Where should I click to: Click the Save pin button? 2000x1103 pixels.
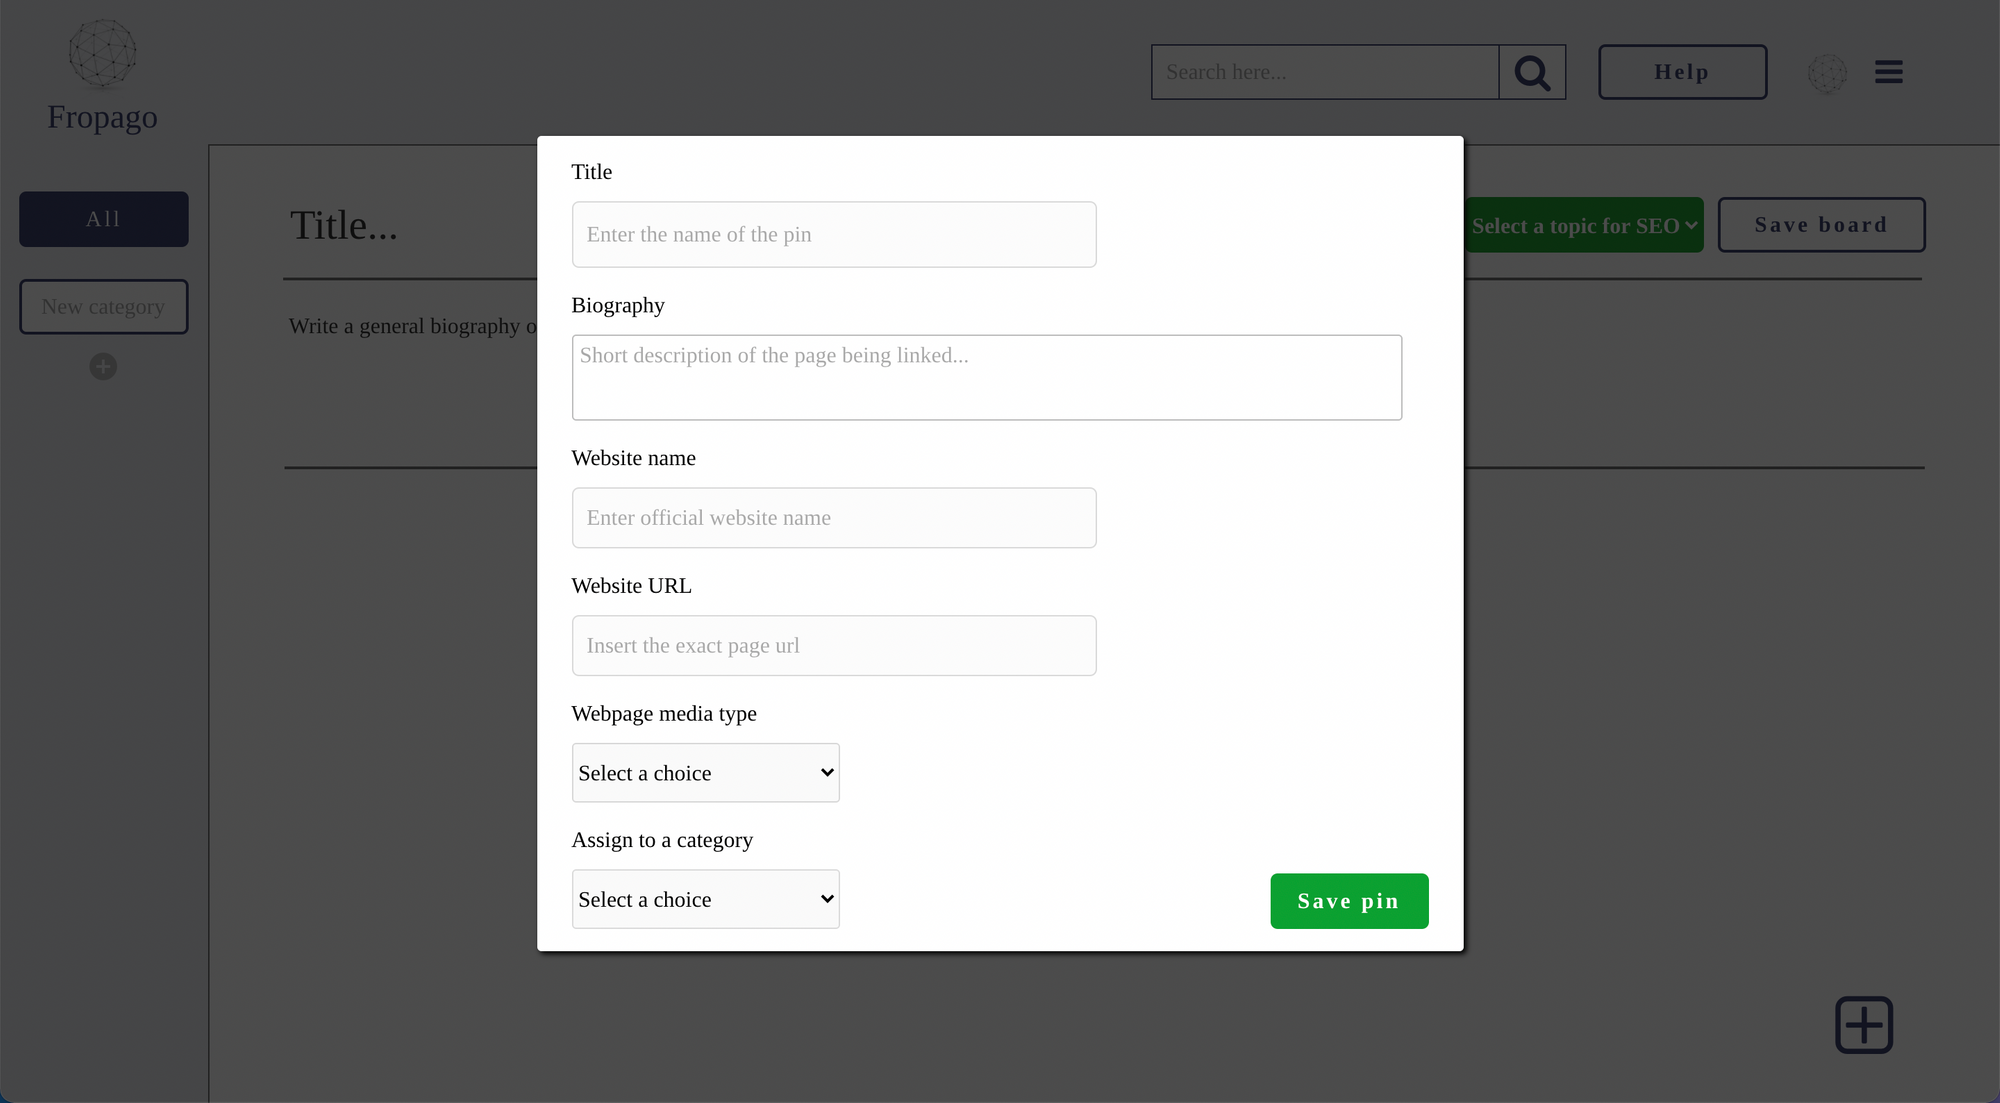(1349, 901)
